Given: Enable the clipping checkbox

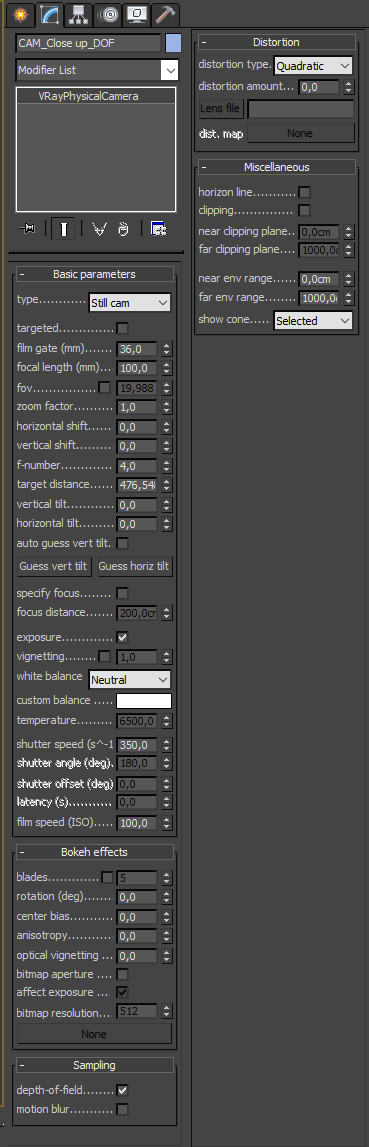Looking at the screenshot, I should (x=304, y=211).
